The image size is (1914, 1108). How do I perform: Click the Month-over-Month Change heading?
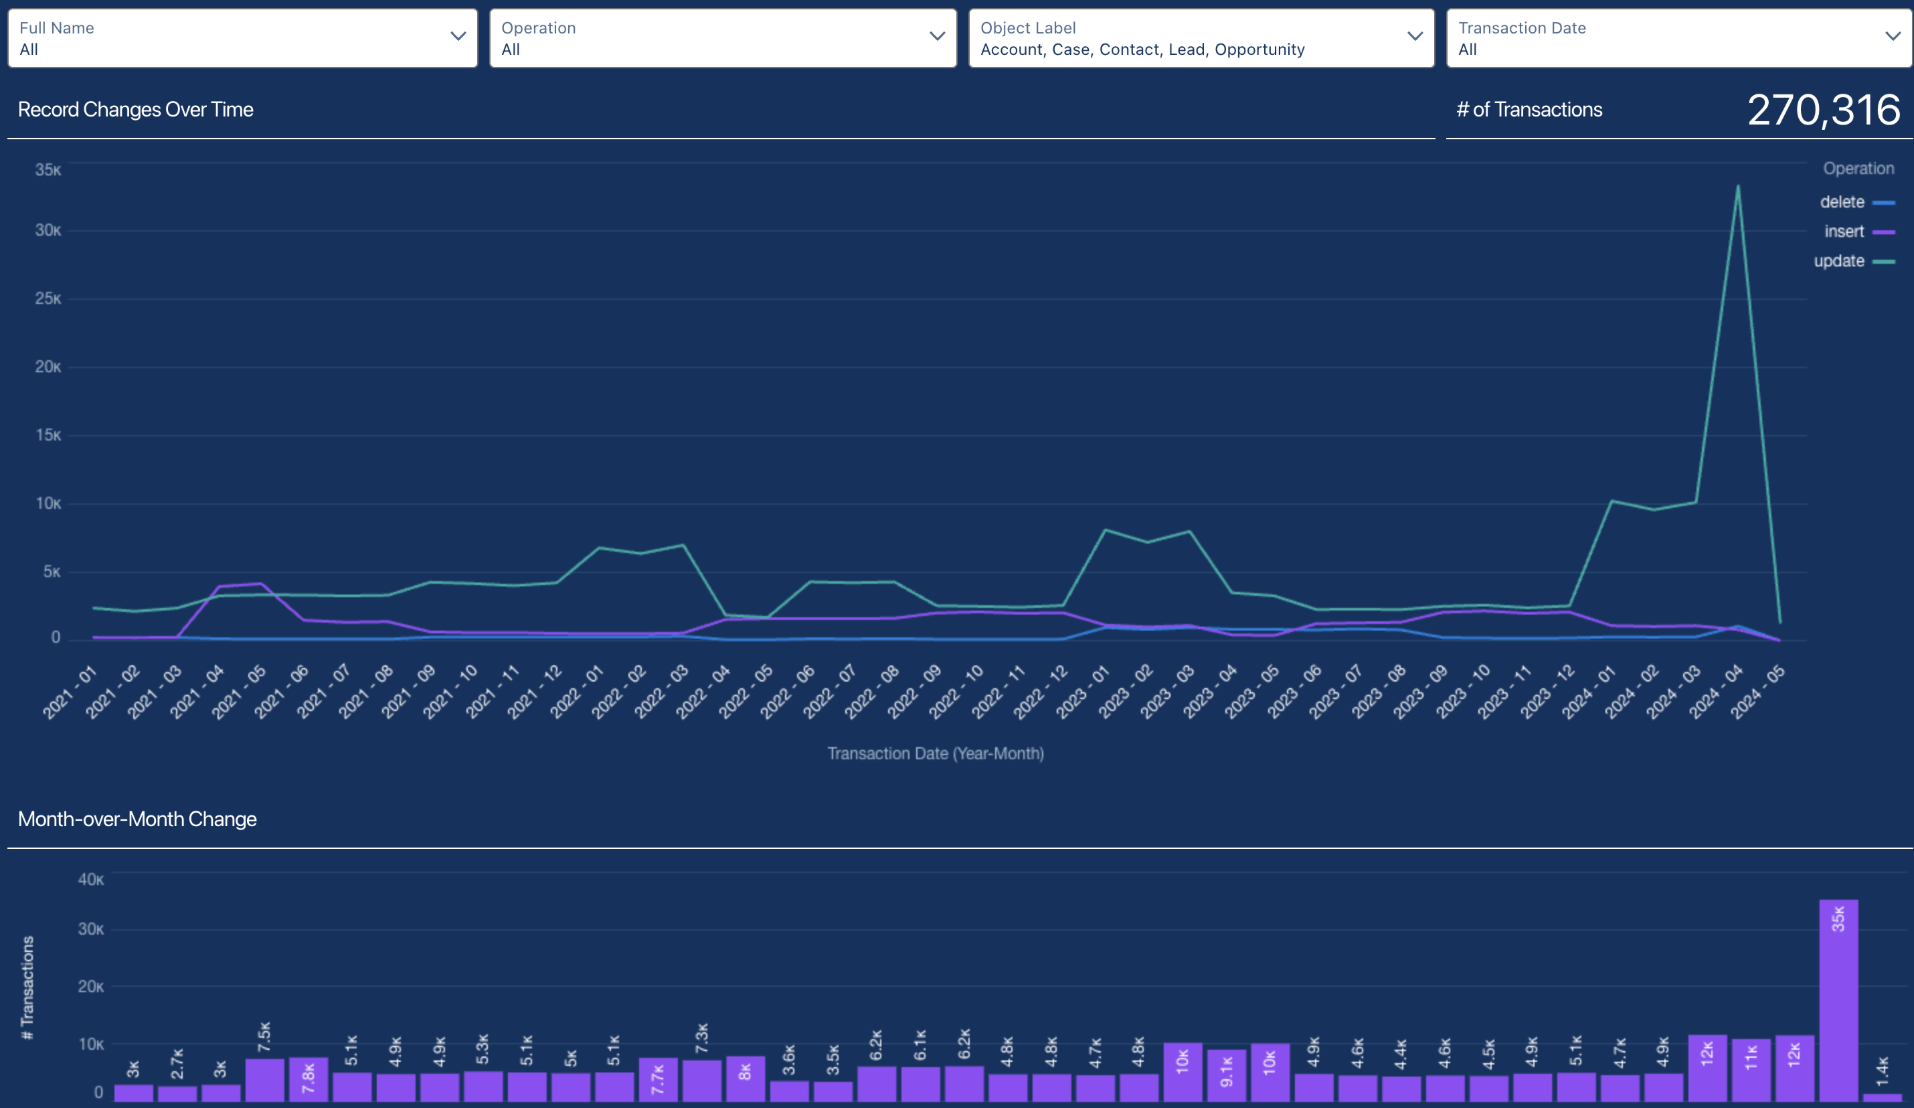click(138, 819)
